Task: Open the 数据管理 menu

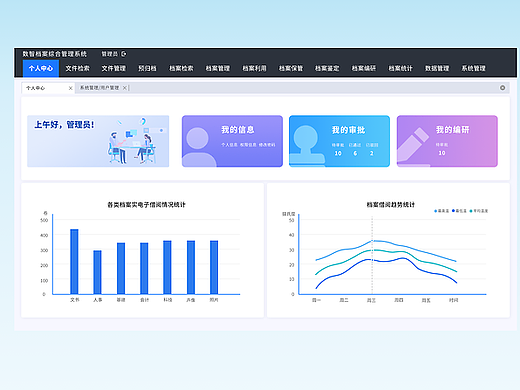Action: (x=437, y=68)
